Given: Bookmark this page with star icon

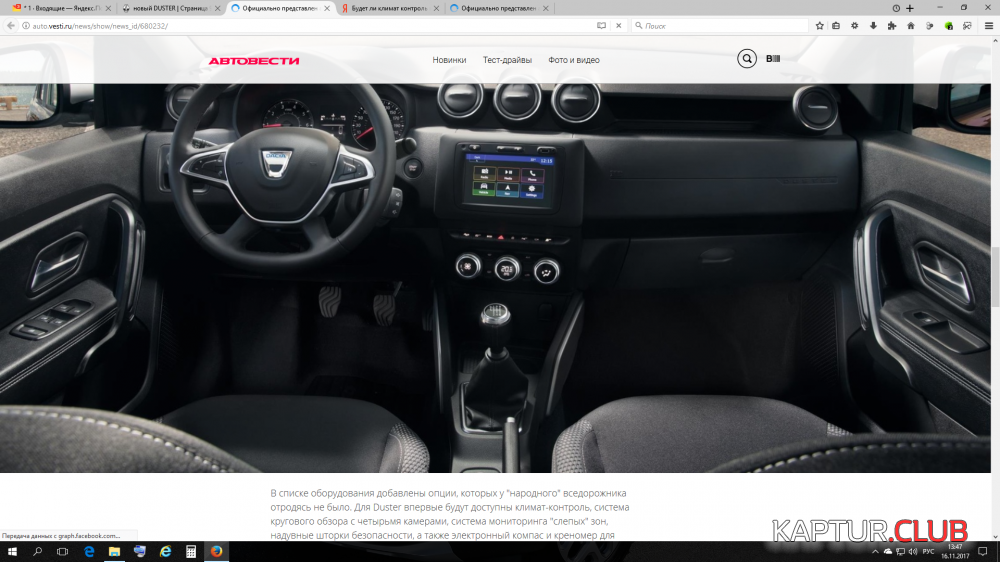Looking at the screenshot, I should [819, 25].
